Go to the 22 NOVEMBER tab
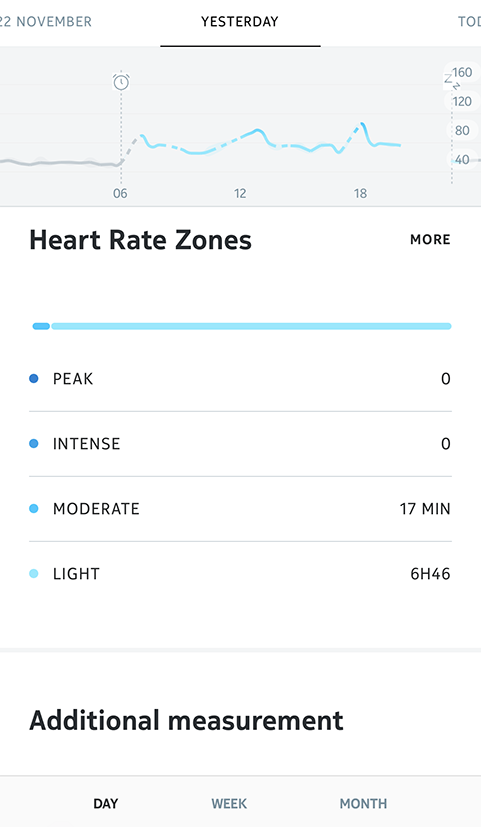481x827 pixels. (46, 22)
